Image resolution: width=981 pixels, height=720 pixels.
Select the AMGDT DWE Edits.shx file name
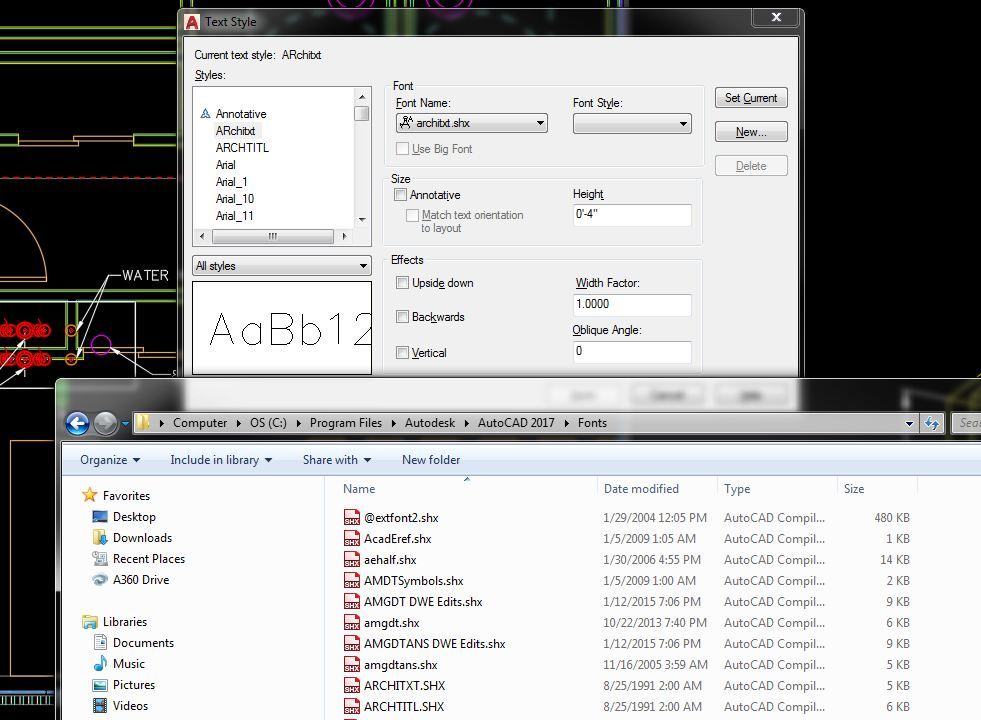(423, 602)
